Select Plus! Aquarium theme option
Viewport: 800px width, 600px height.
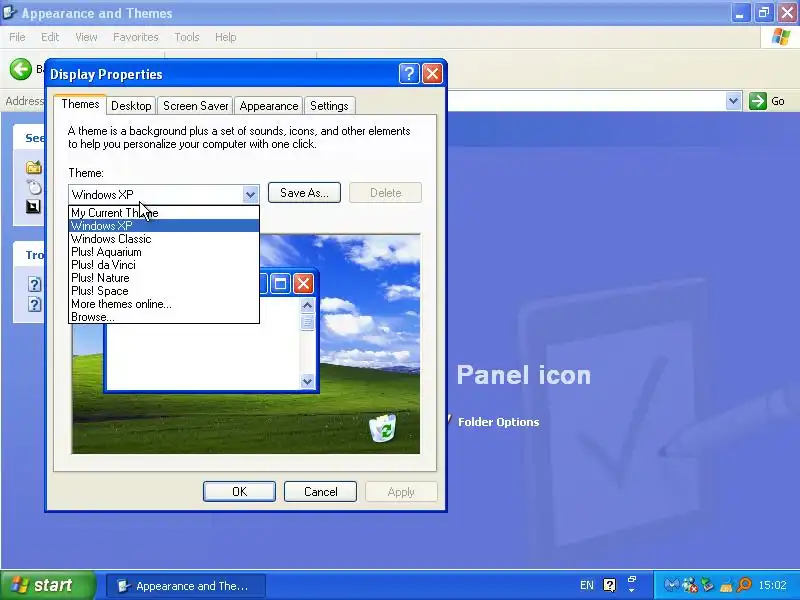pyautogui.click(x=164, y=252)
